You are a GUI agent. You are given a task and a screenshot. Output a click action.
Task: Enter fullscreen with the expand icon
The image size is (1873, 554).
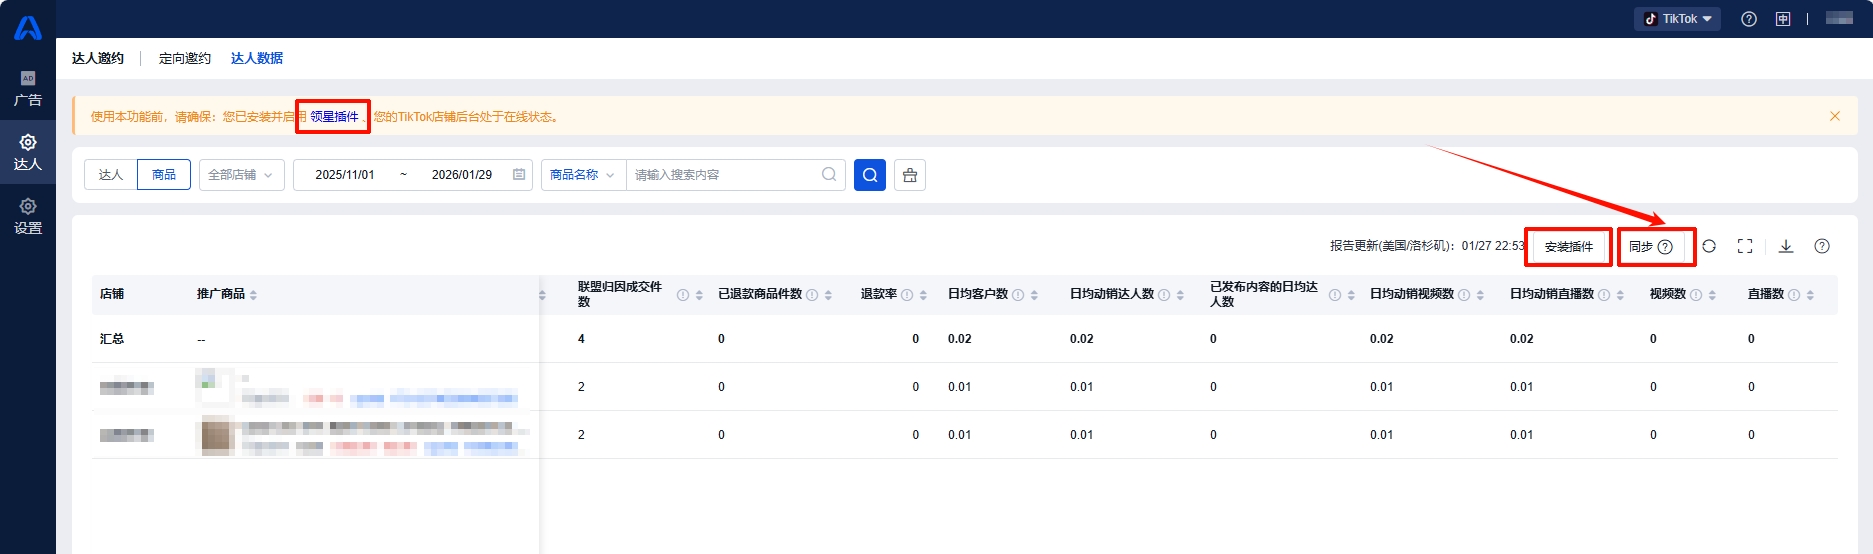pos(1745,246)
